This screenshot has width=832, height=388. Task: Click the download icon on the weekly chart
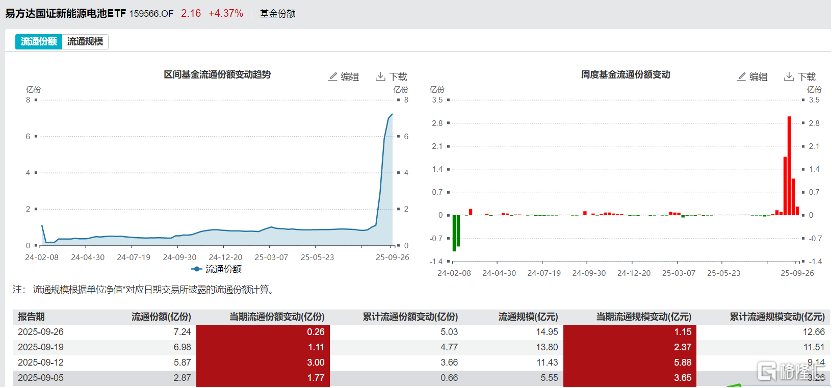(x=789, y=77)
